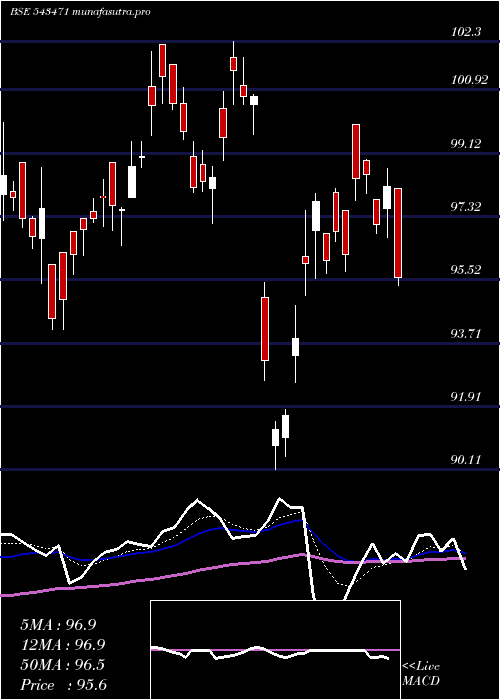Image resolution: width=500 pixels, height=700 pixels.
Task: Click the BSE 543471 munafasutra.pro title text
Action: [x=80, y=12]
